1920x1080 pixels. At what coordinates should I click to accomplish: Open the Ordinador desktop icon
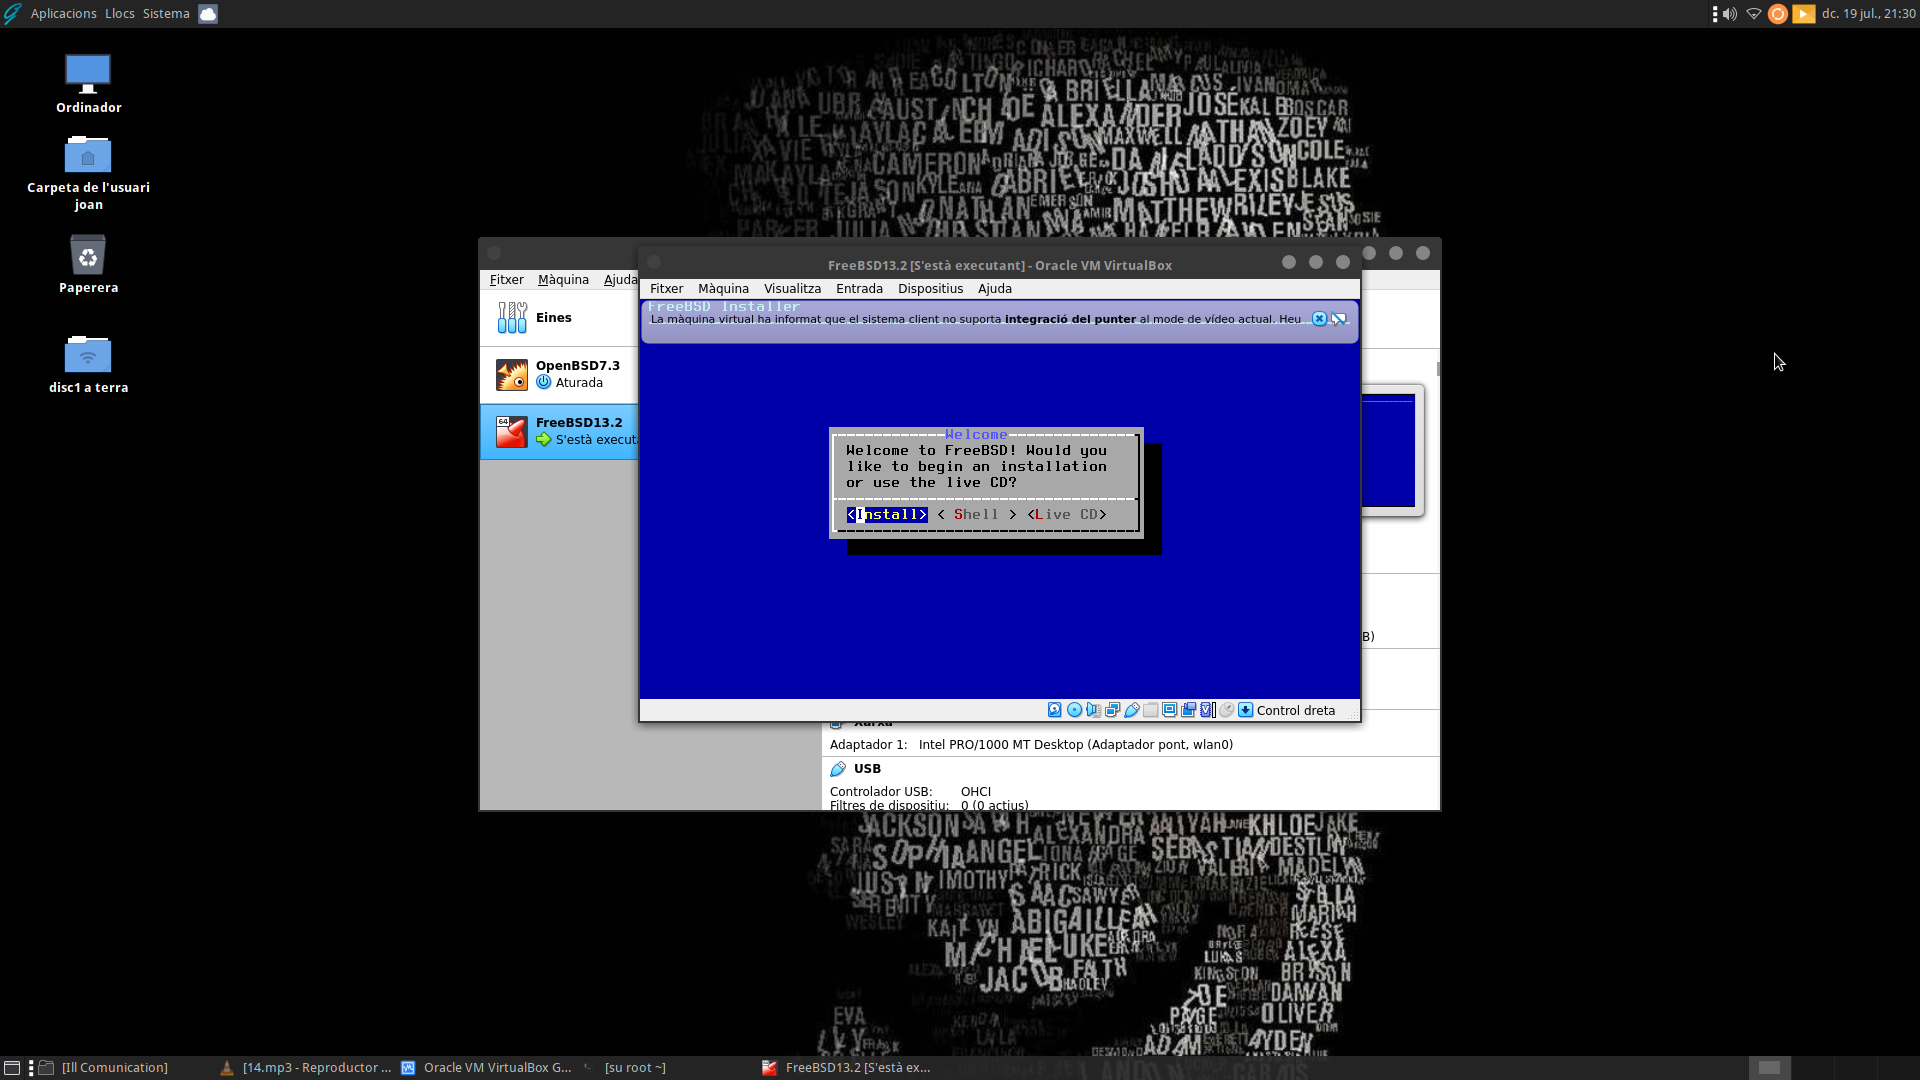tap(88, 84)
